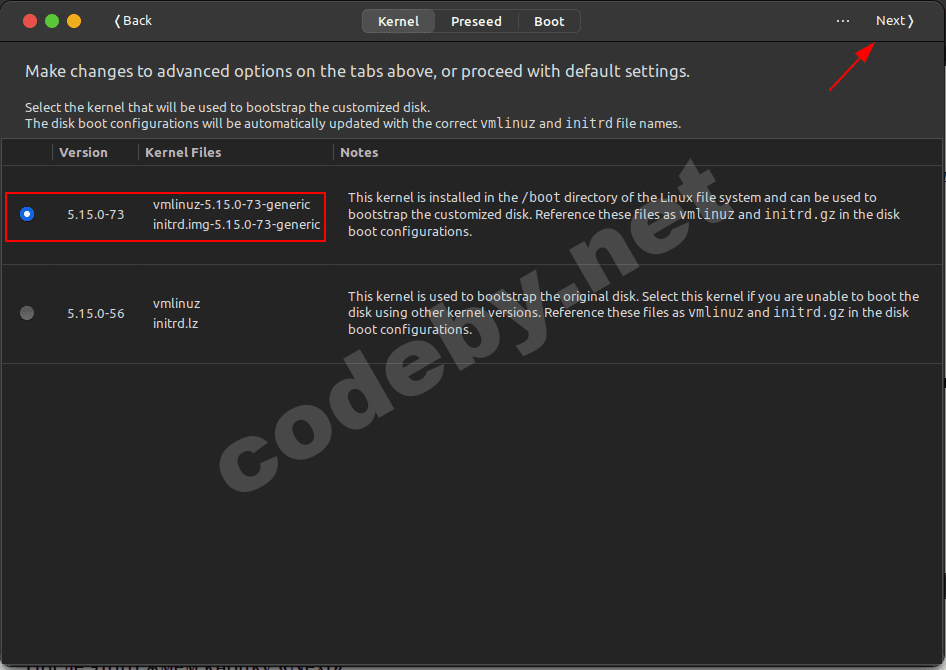Click the Version column header

click(83, 153)
